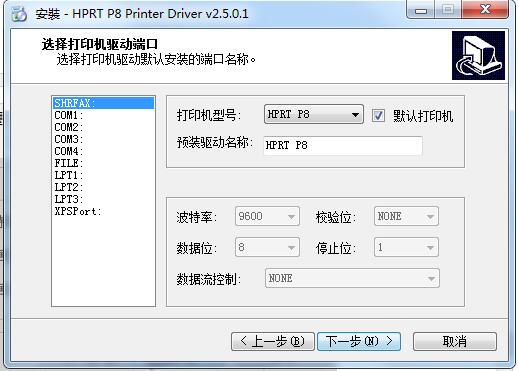
Task: Select LPT1: port in the list
Action: (x=103, y=175)
